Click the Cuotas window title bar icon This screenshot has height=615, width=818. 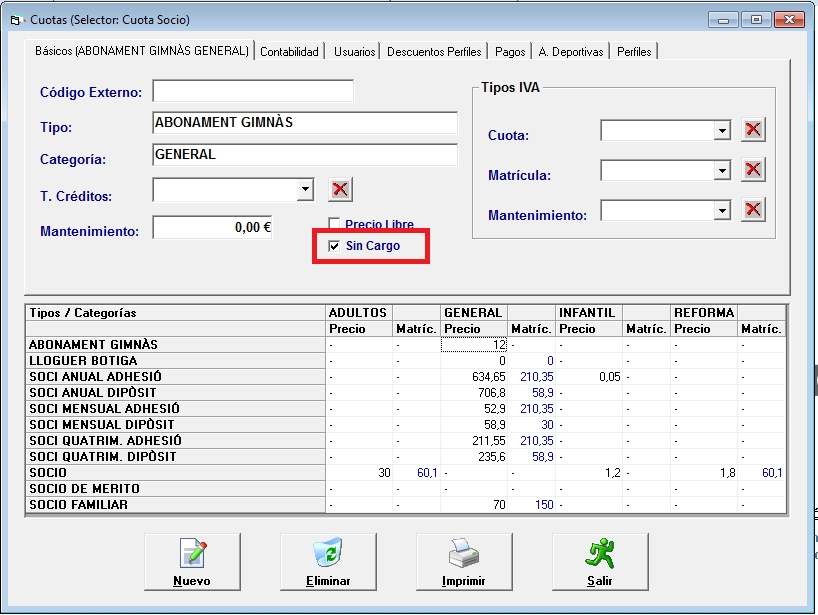[16, 20]
